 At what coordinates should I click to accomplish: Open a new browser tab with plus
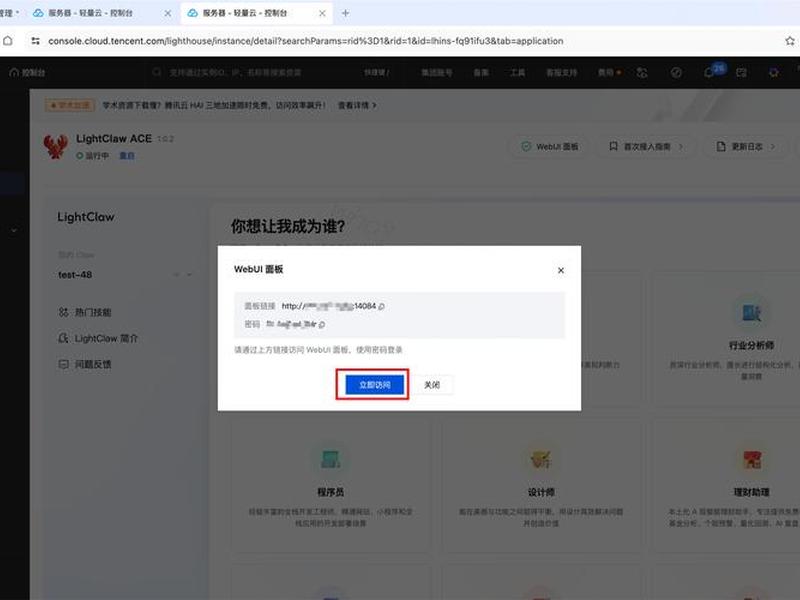click(345, 13)
